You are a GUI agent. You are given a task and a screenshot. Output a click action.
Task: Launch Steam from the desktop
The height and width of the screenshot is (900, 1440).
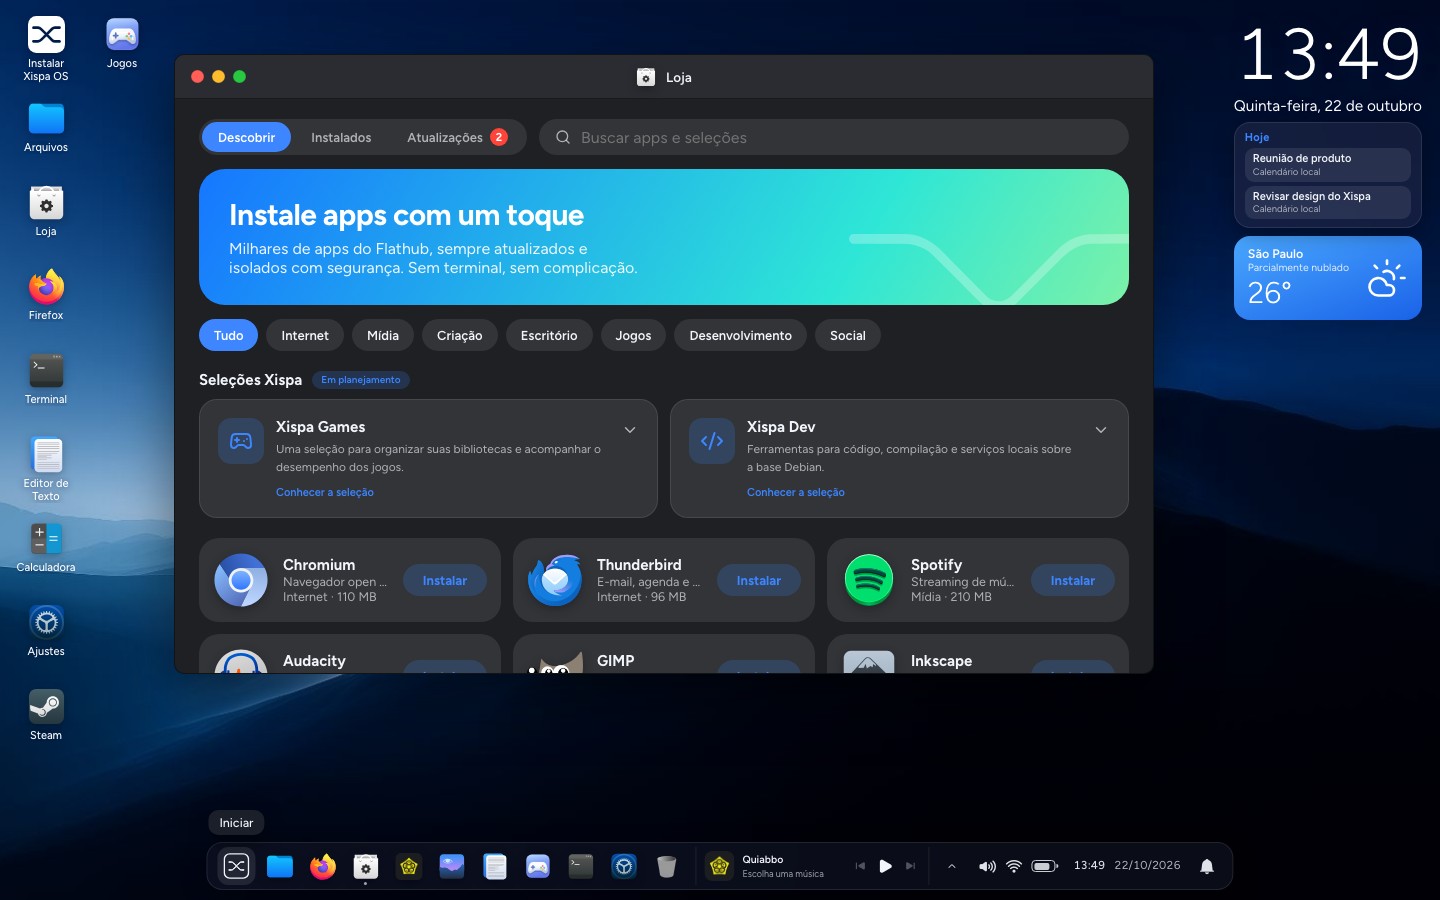(46, 714)
